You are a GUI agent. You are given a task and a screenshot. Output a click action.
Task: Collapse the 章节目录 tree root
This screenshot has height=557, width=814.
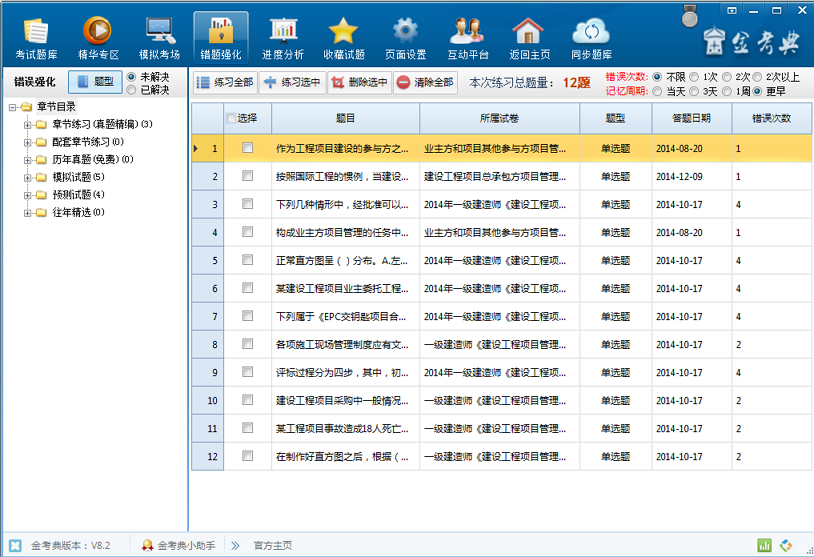coord(12,107)
